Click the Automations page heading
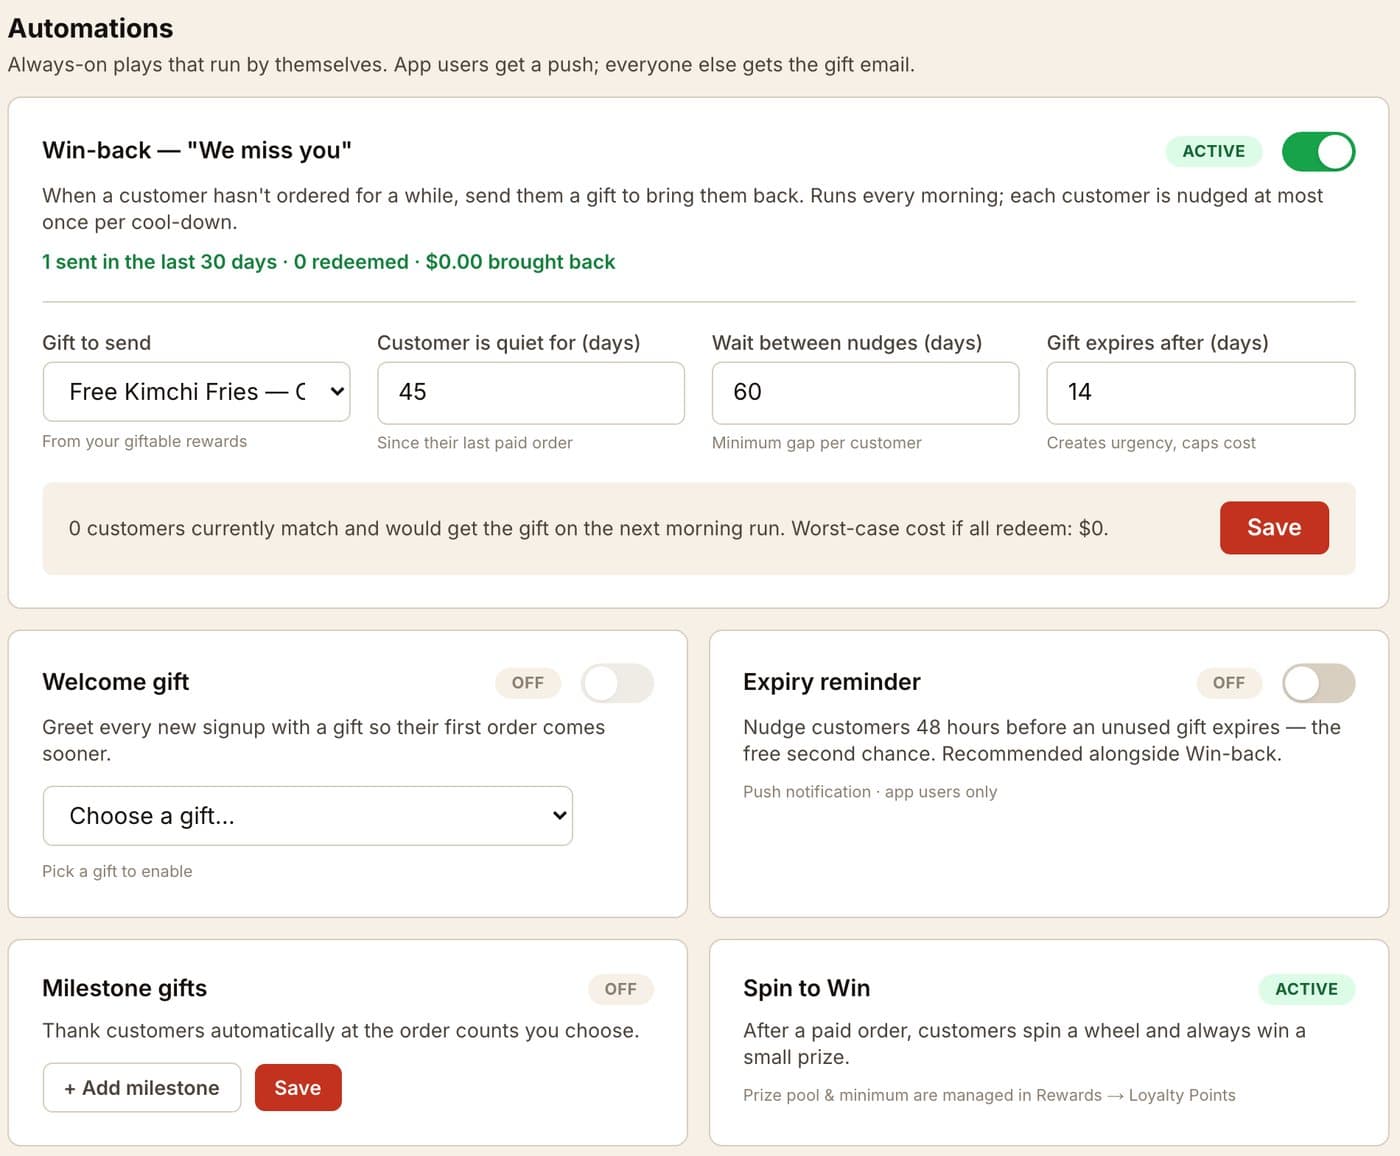This screenshot has width=1400, height=1156. (x=91, y=28)
